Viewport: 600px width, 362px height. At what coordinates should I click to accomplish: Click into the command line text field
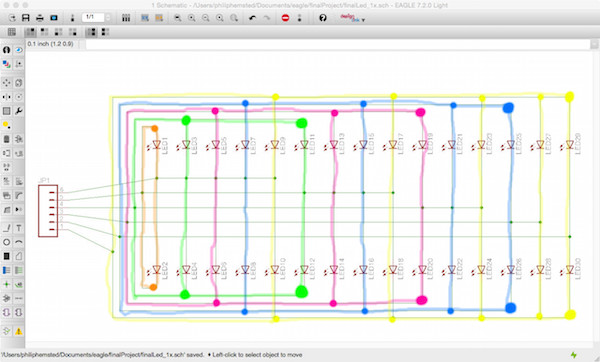[x=338, y=44]
